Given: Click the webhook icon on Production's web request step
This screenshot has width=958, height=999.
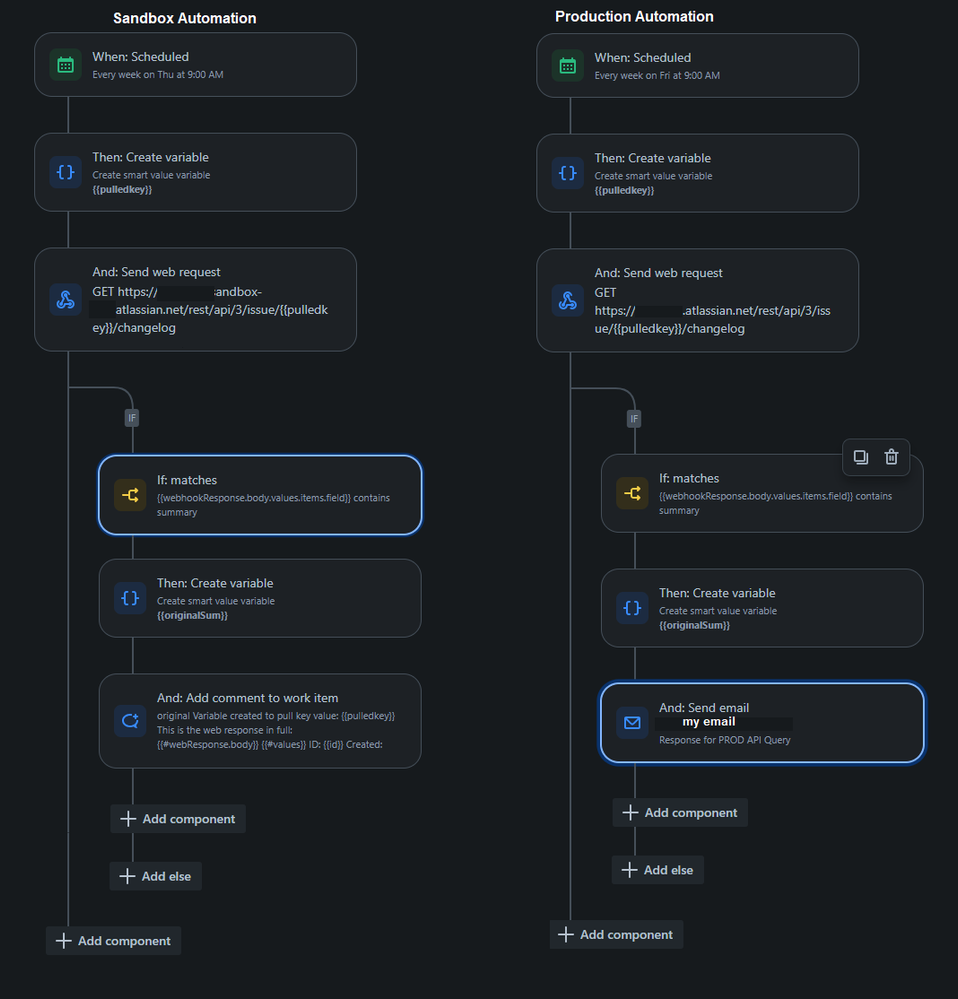Looking at the screenshot, I should coord(567,300).
